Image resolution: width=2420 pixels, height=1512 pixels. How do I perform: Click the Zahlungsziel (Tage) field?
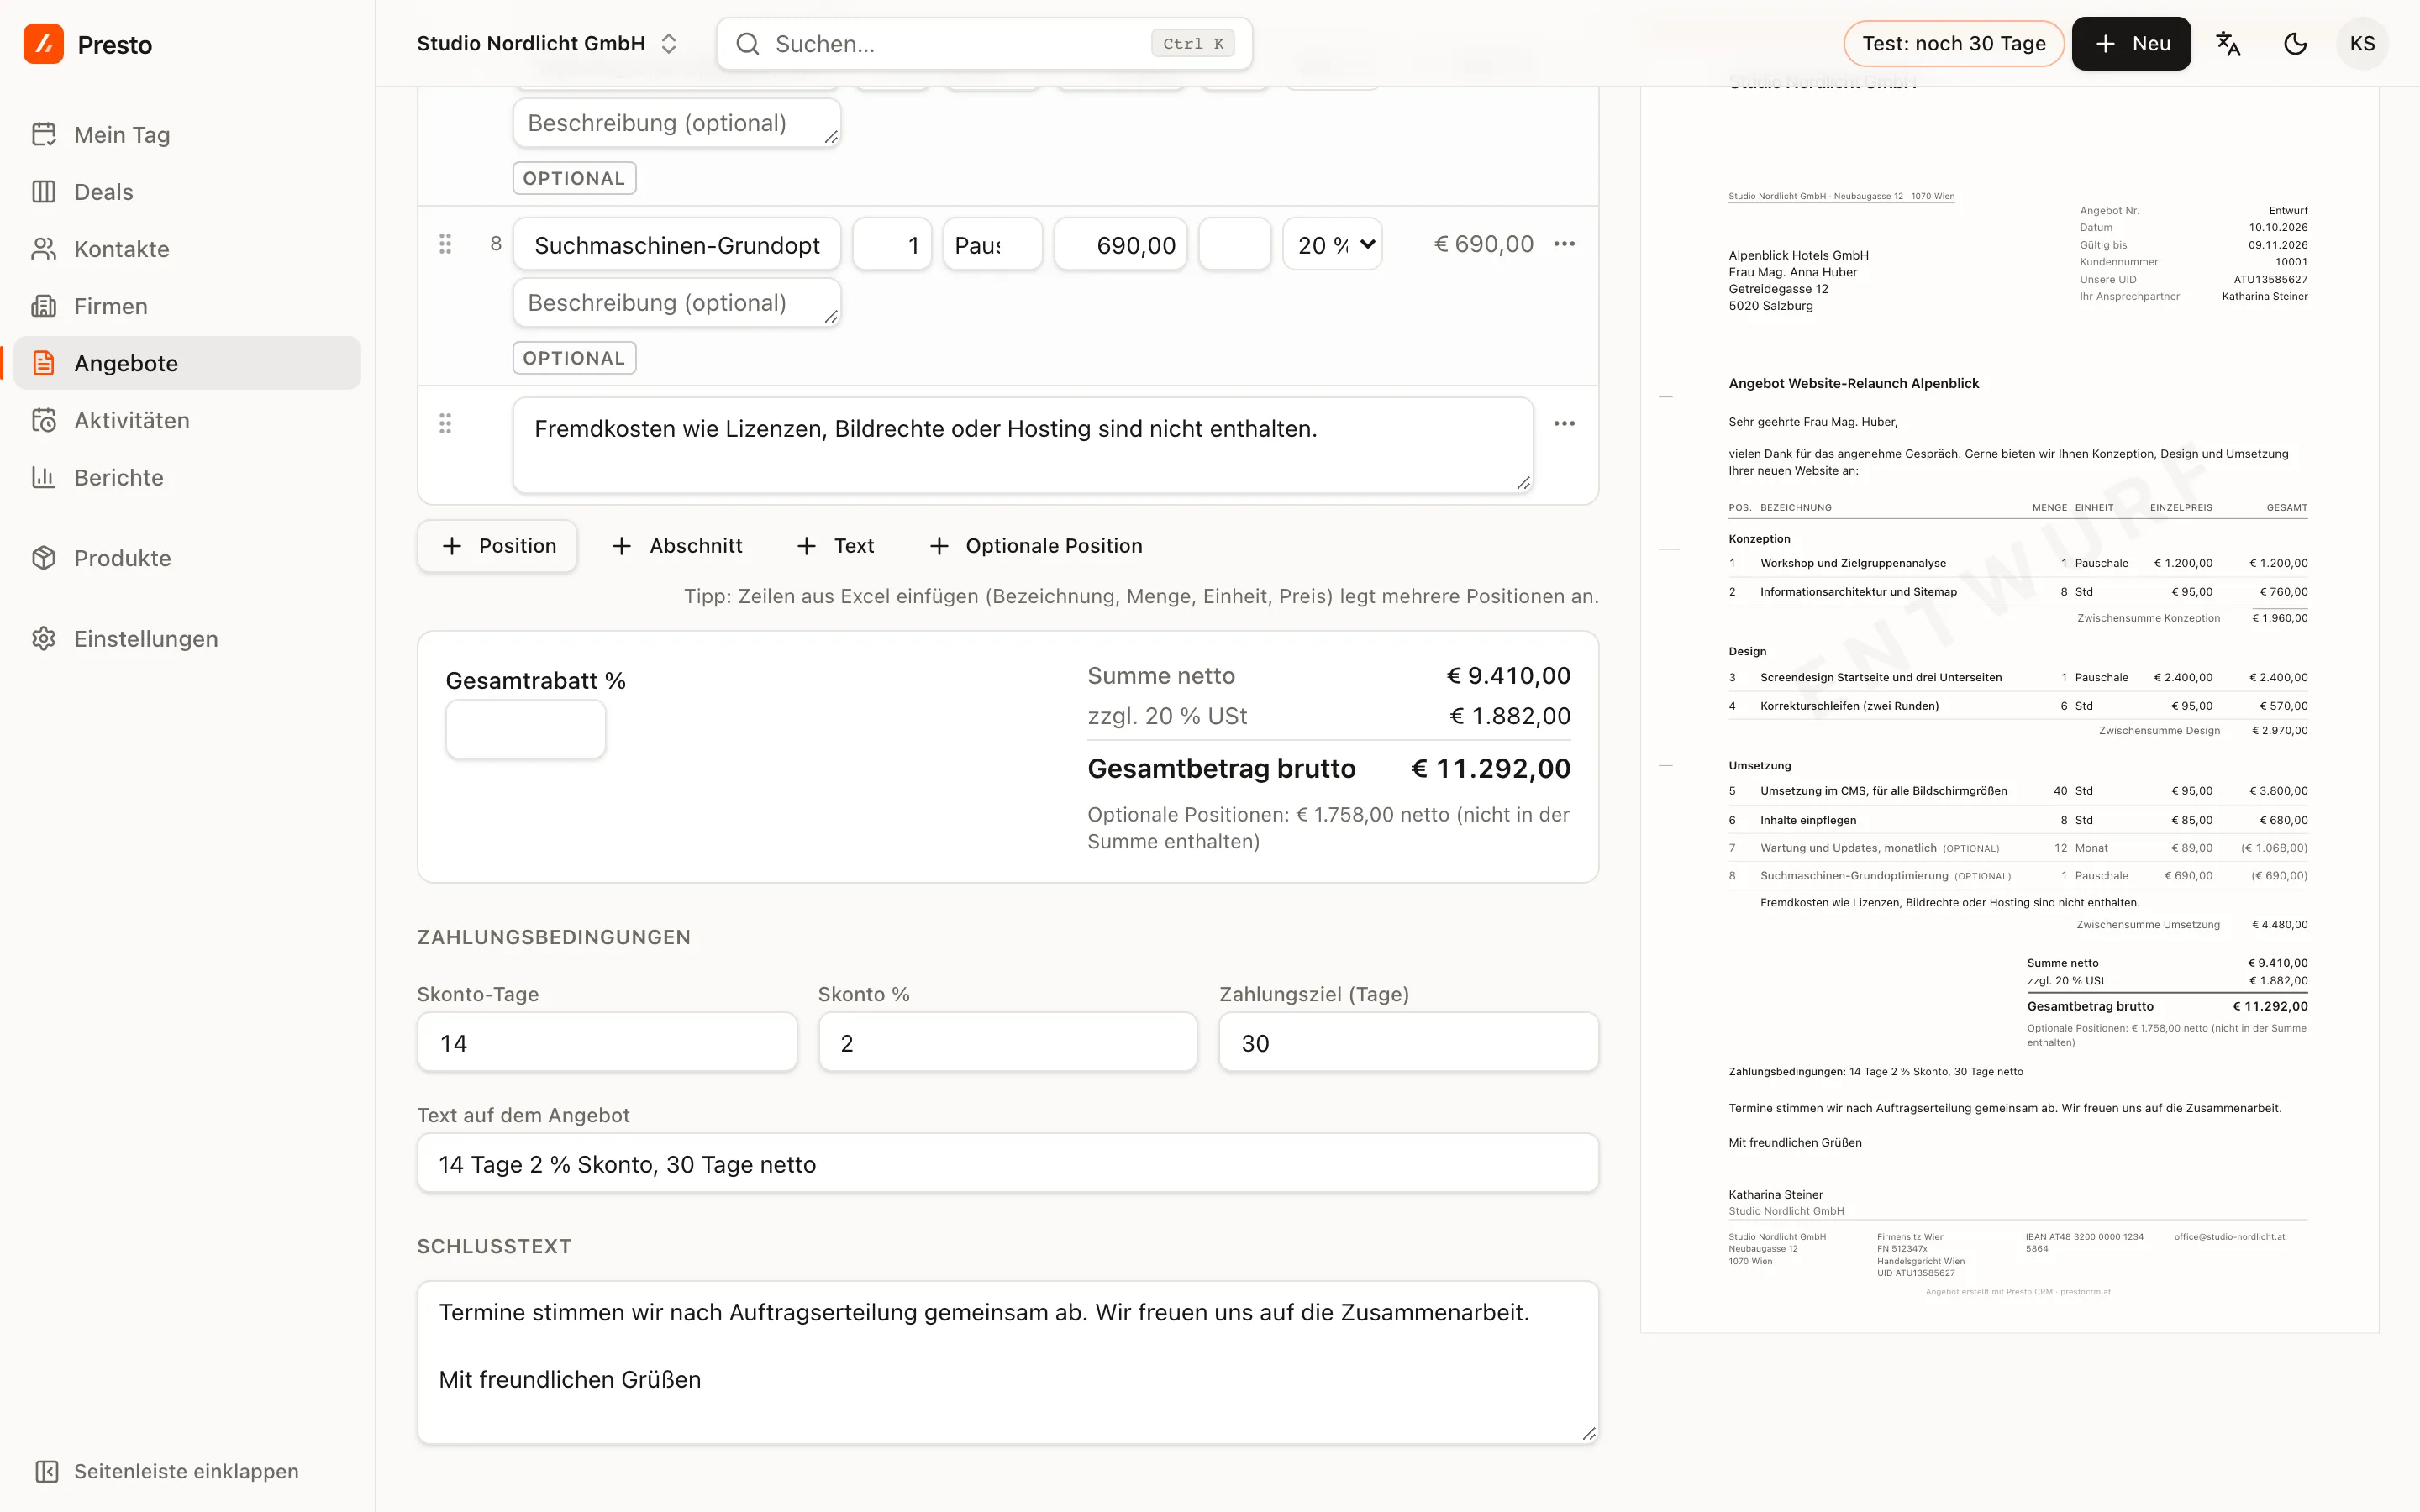[1408, 1043]
